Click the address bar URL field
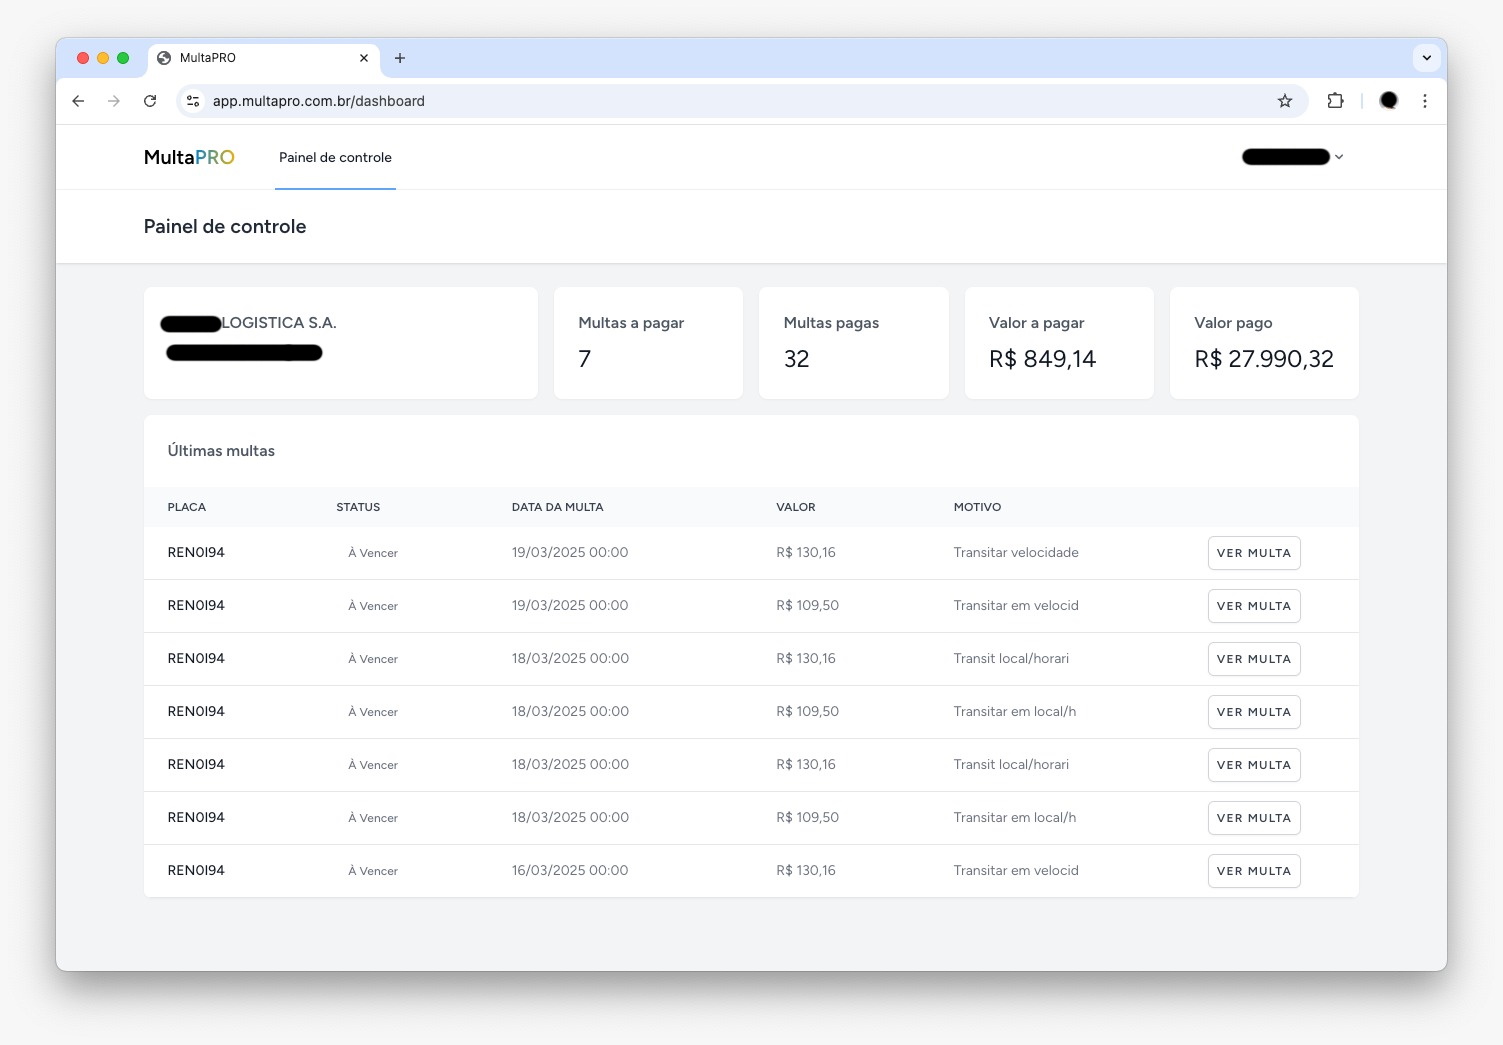Image resolution: width=1503 pixels, height=1045 pixels. [700, 101]
